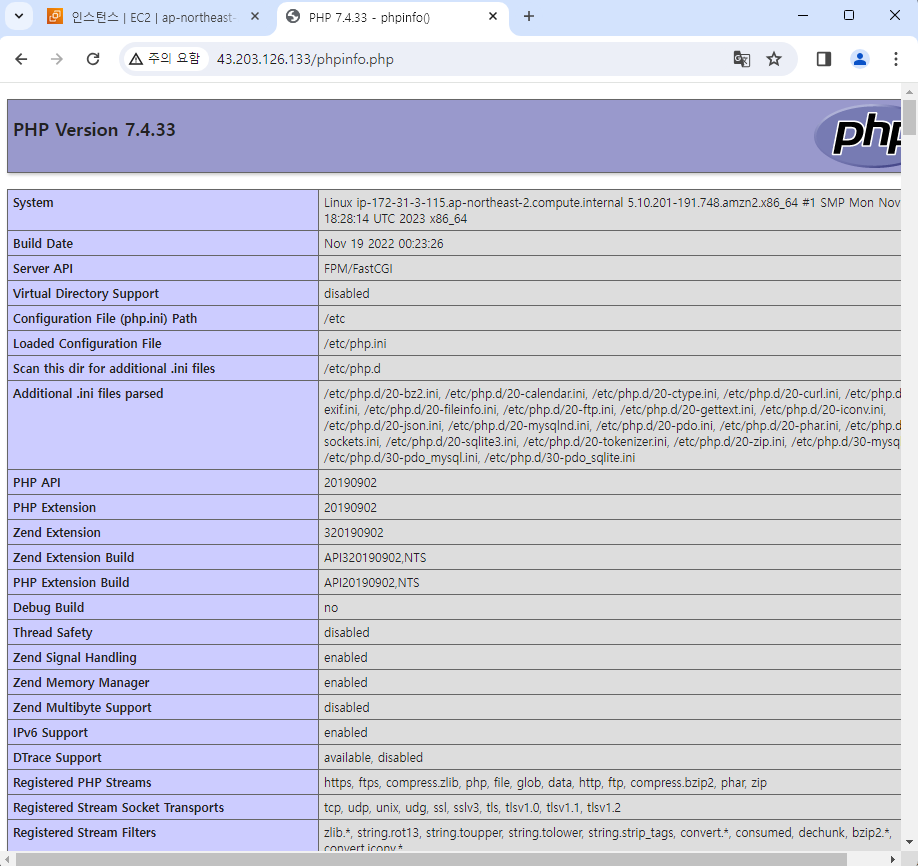
Task: Click the vertical scrollbar up arrow
Action: [909, 92]
